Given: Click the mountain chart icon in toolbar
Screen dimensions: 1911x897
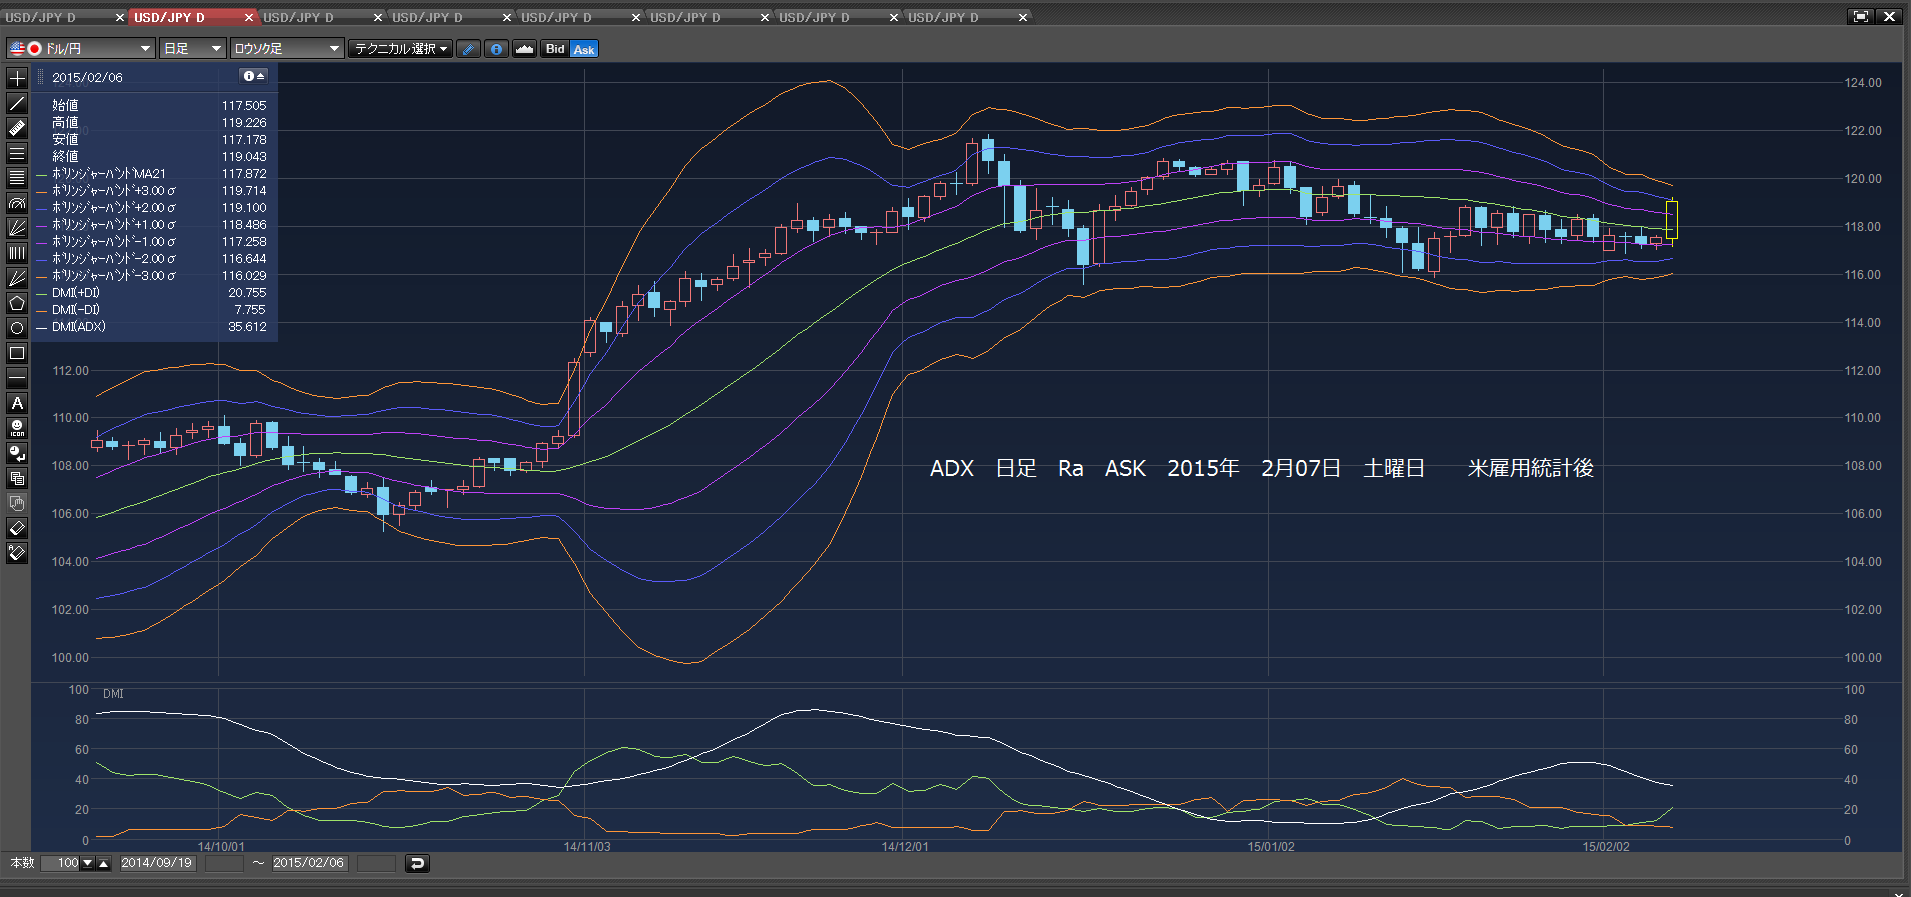Looking at the screenshot, I should 524,49.
